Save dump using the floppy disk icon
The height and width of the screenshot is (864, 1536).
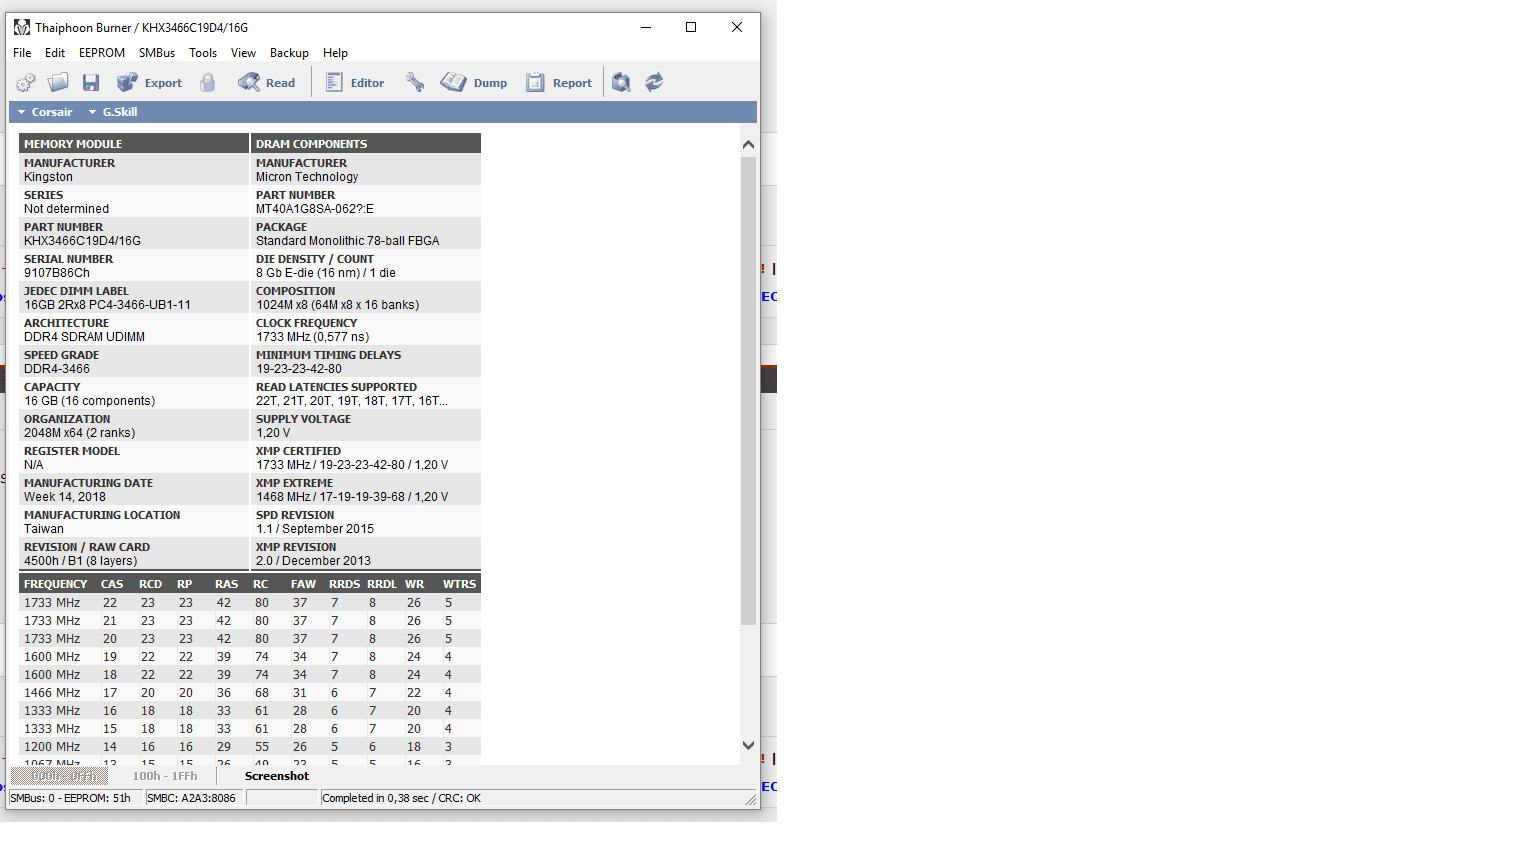pyautogui.click(x=91, y=83)
